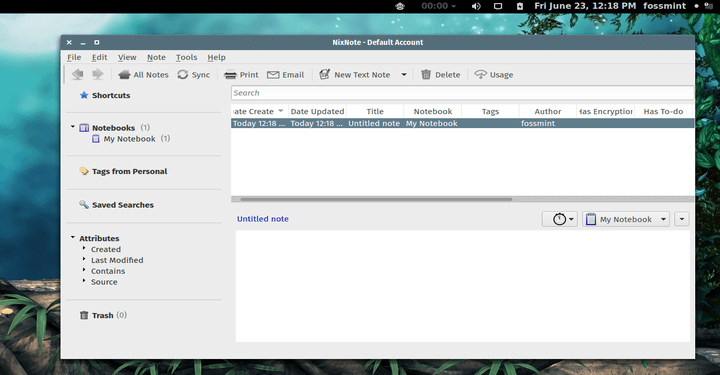Sort by Has Encryption column

click(606, 111)
